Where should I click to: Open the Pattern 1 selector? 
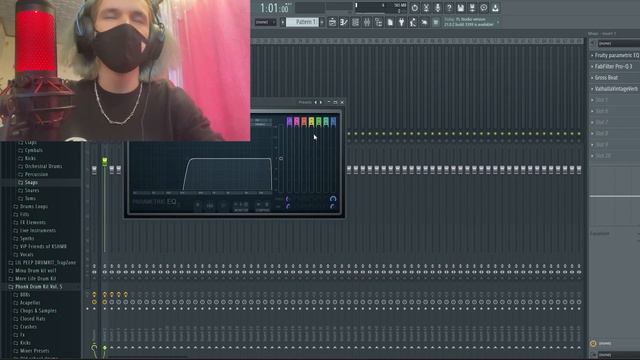click(x=302, y=22)
